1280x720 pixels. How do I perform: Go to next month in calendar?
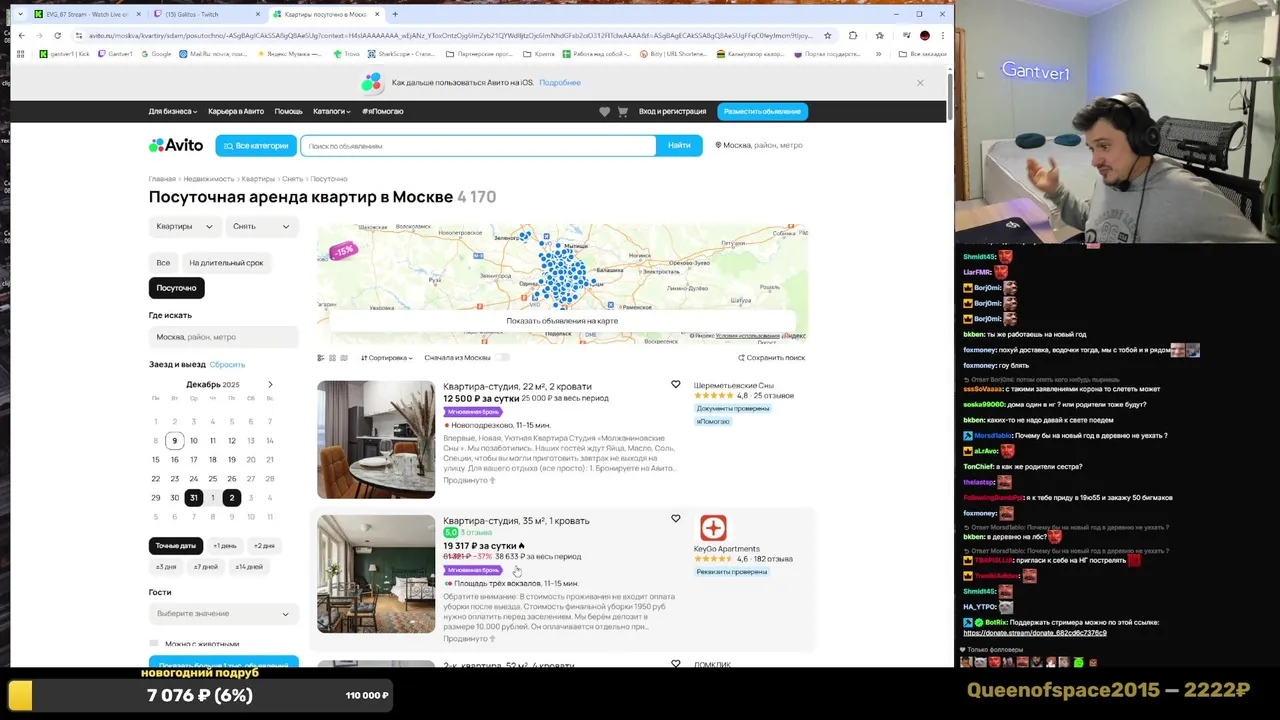pos(270,384)
